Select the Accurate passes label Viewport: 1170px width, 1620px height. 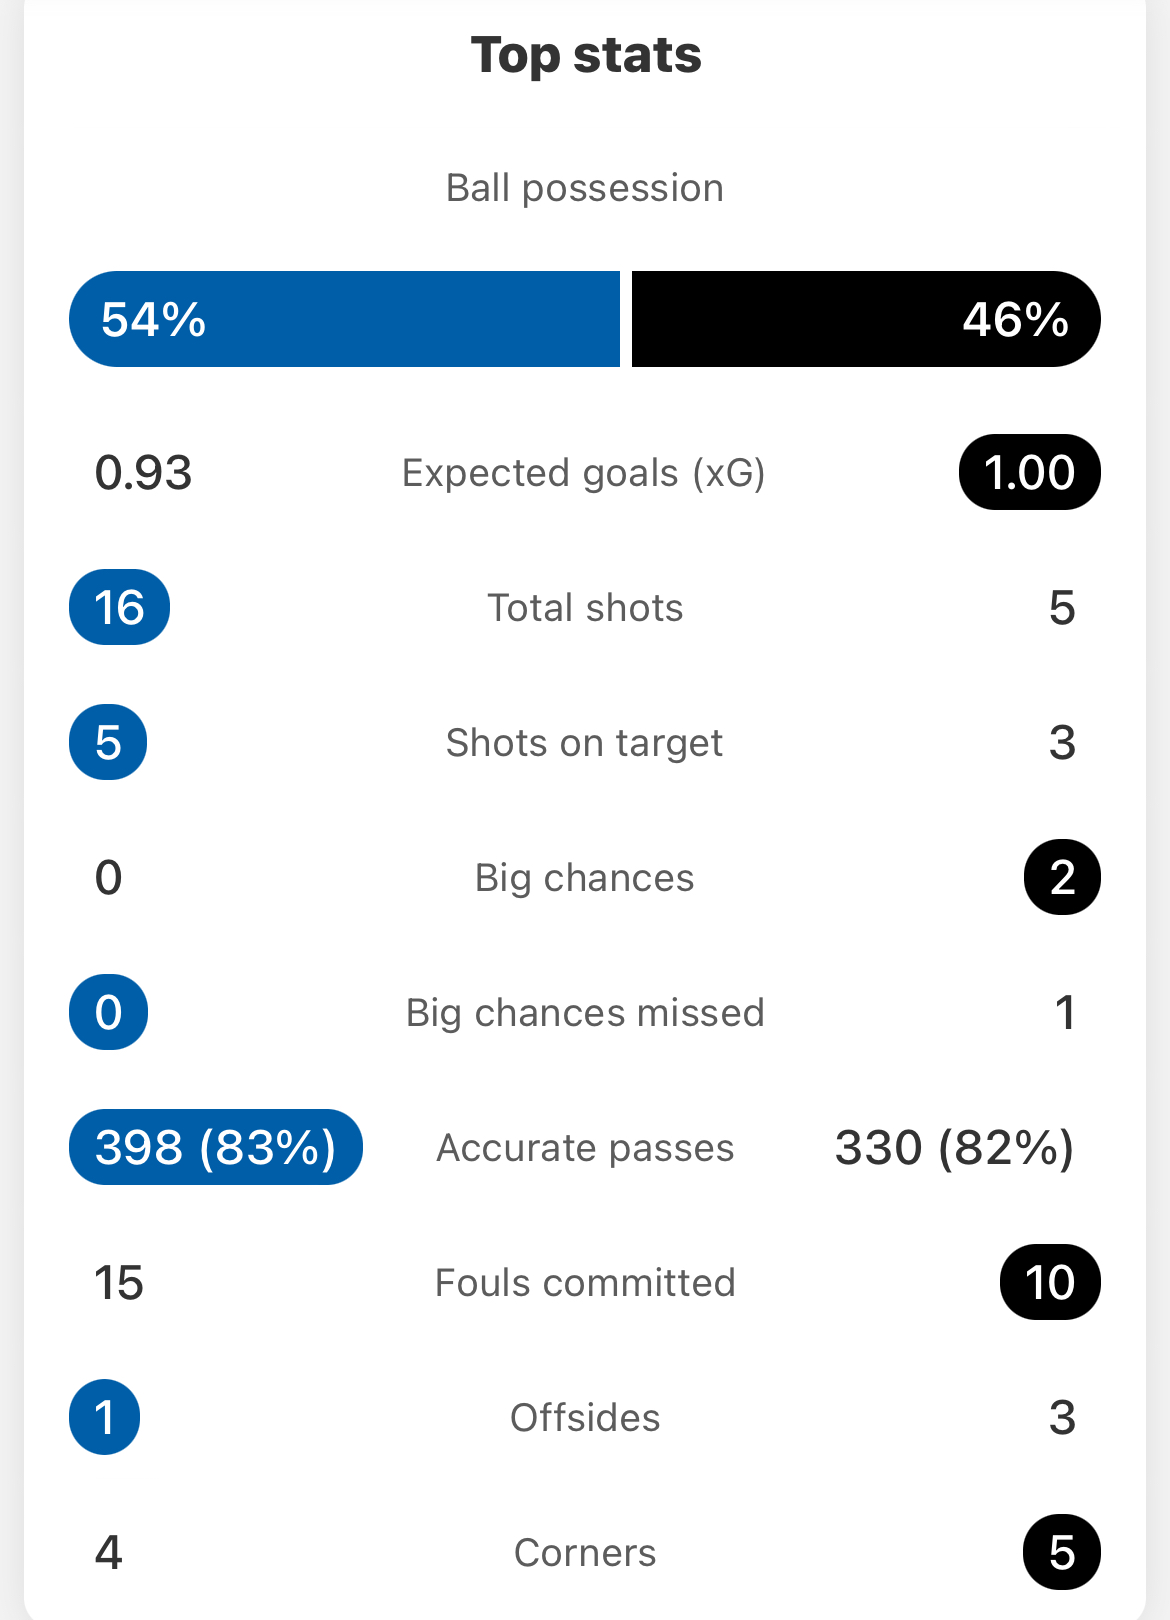(585, 1148)
